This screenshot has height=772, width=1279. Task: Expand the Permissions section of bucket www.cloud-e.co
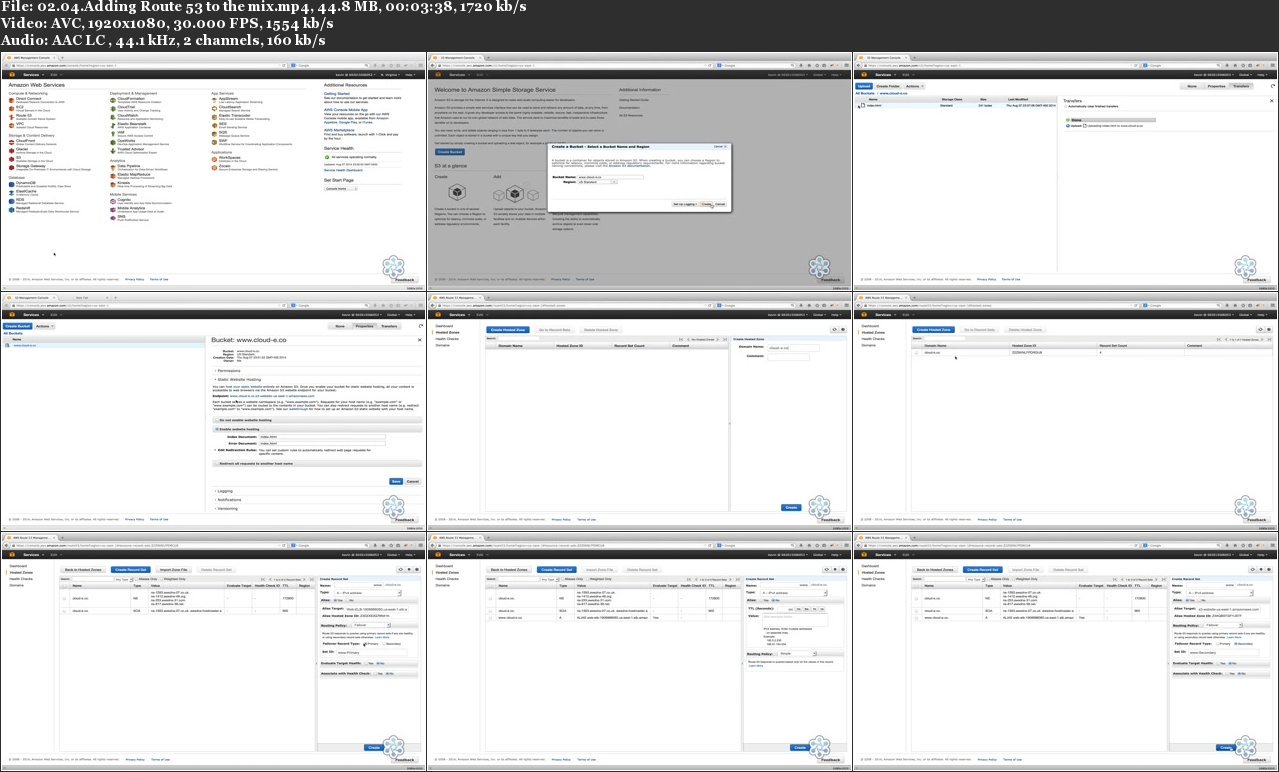[227, 371]
